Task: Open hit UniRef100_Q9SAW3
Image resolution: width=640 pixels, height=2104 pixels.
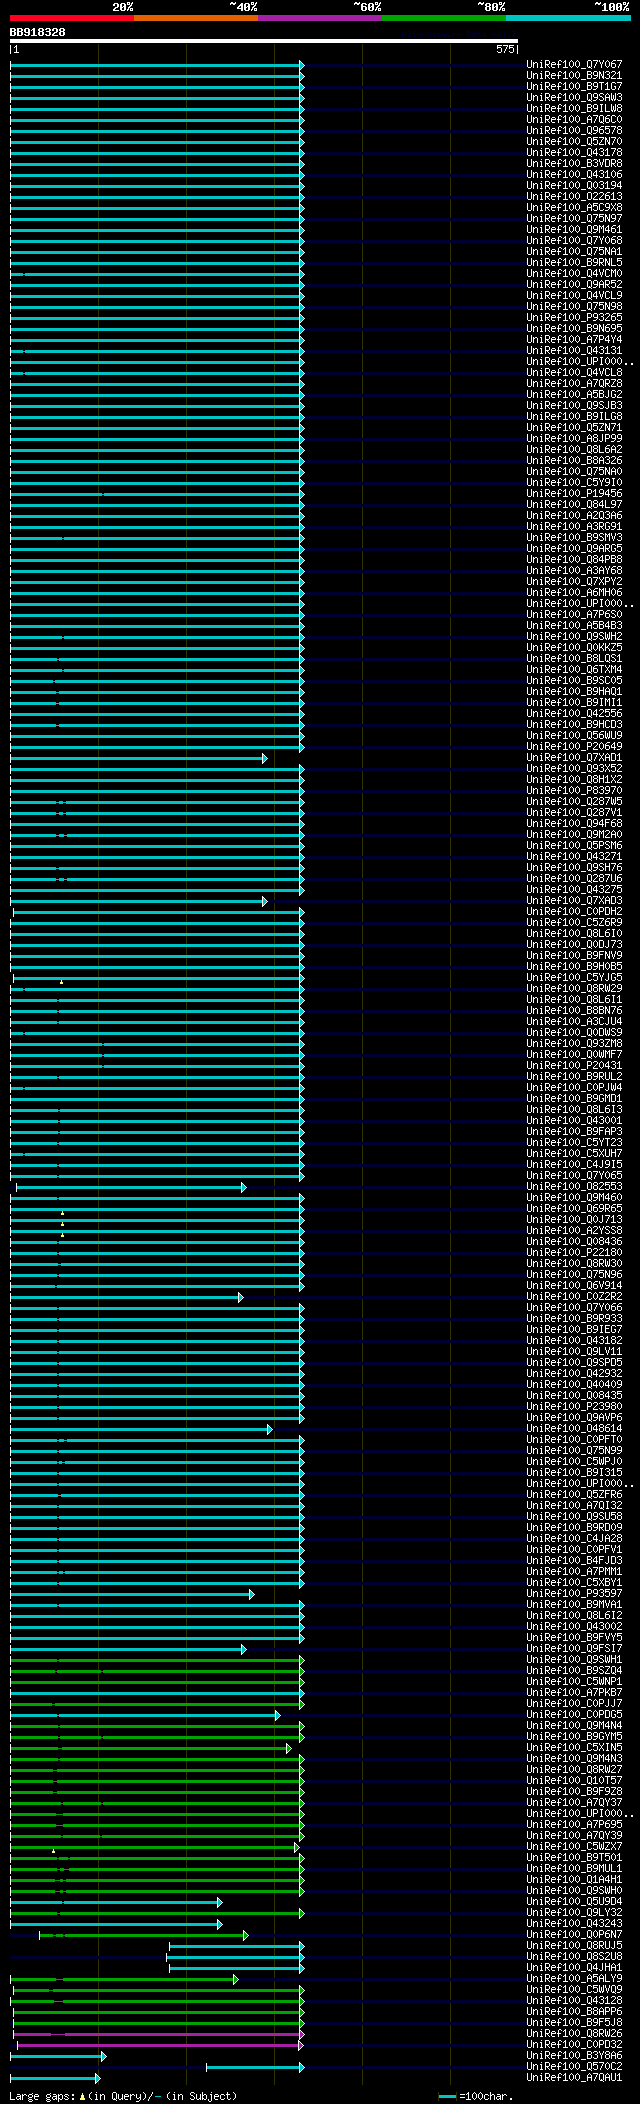Action: tap(574, 98)
